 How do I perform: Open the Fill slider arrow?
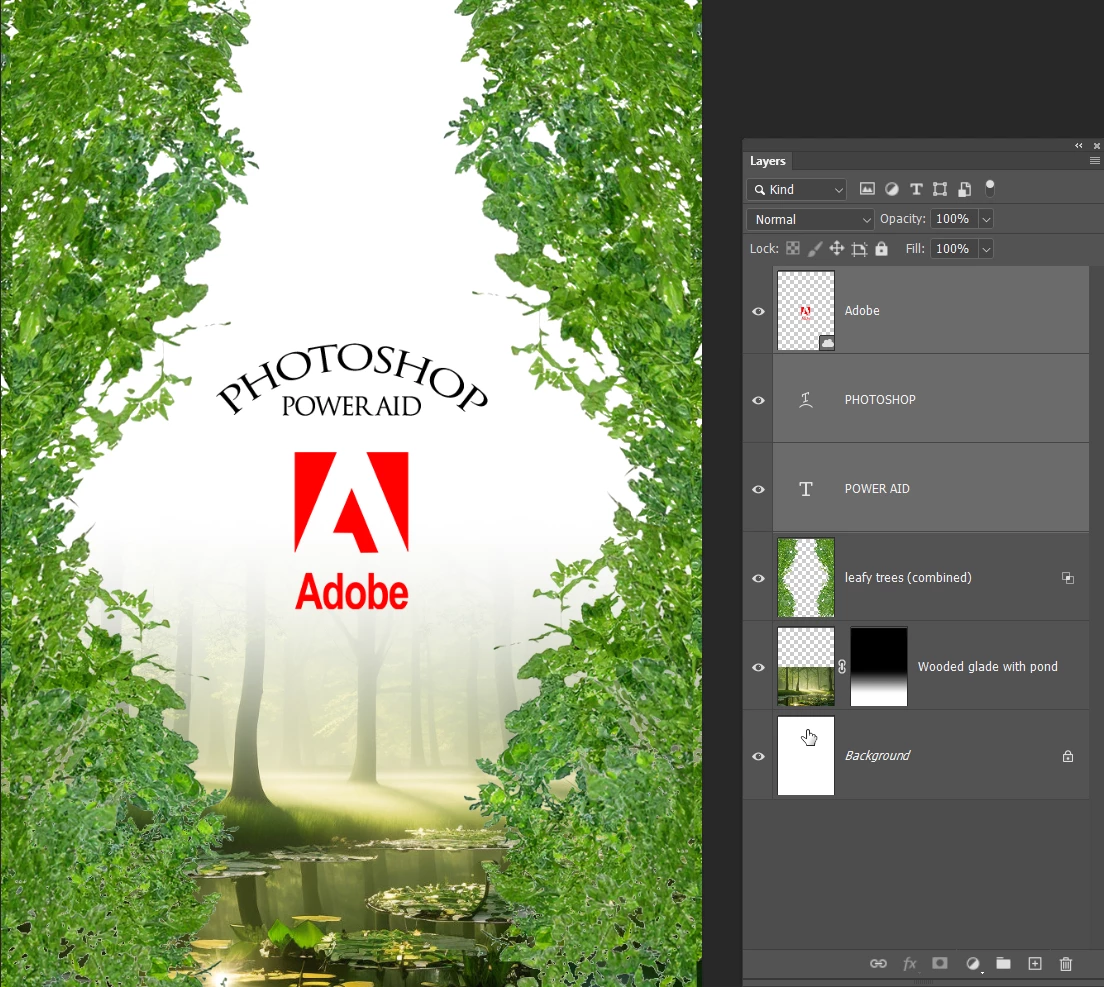[x=986, y=249]
